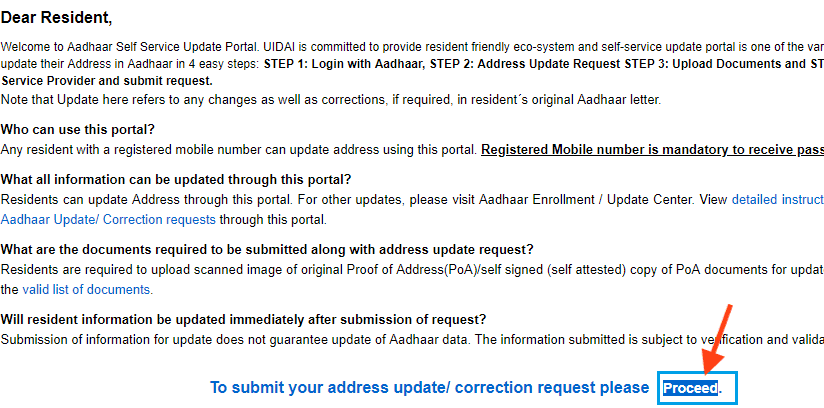Click 'What all information can be updated' heading

(x=176, y=179)
